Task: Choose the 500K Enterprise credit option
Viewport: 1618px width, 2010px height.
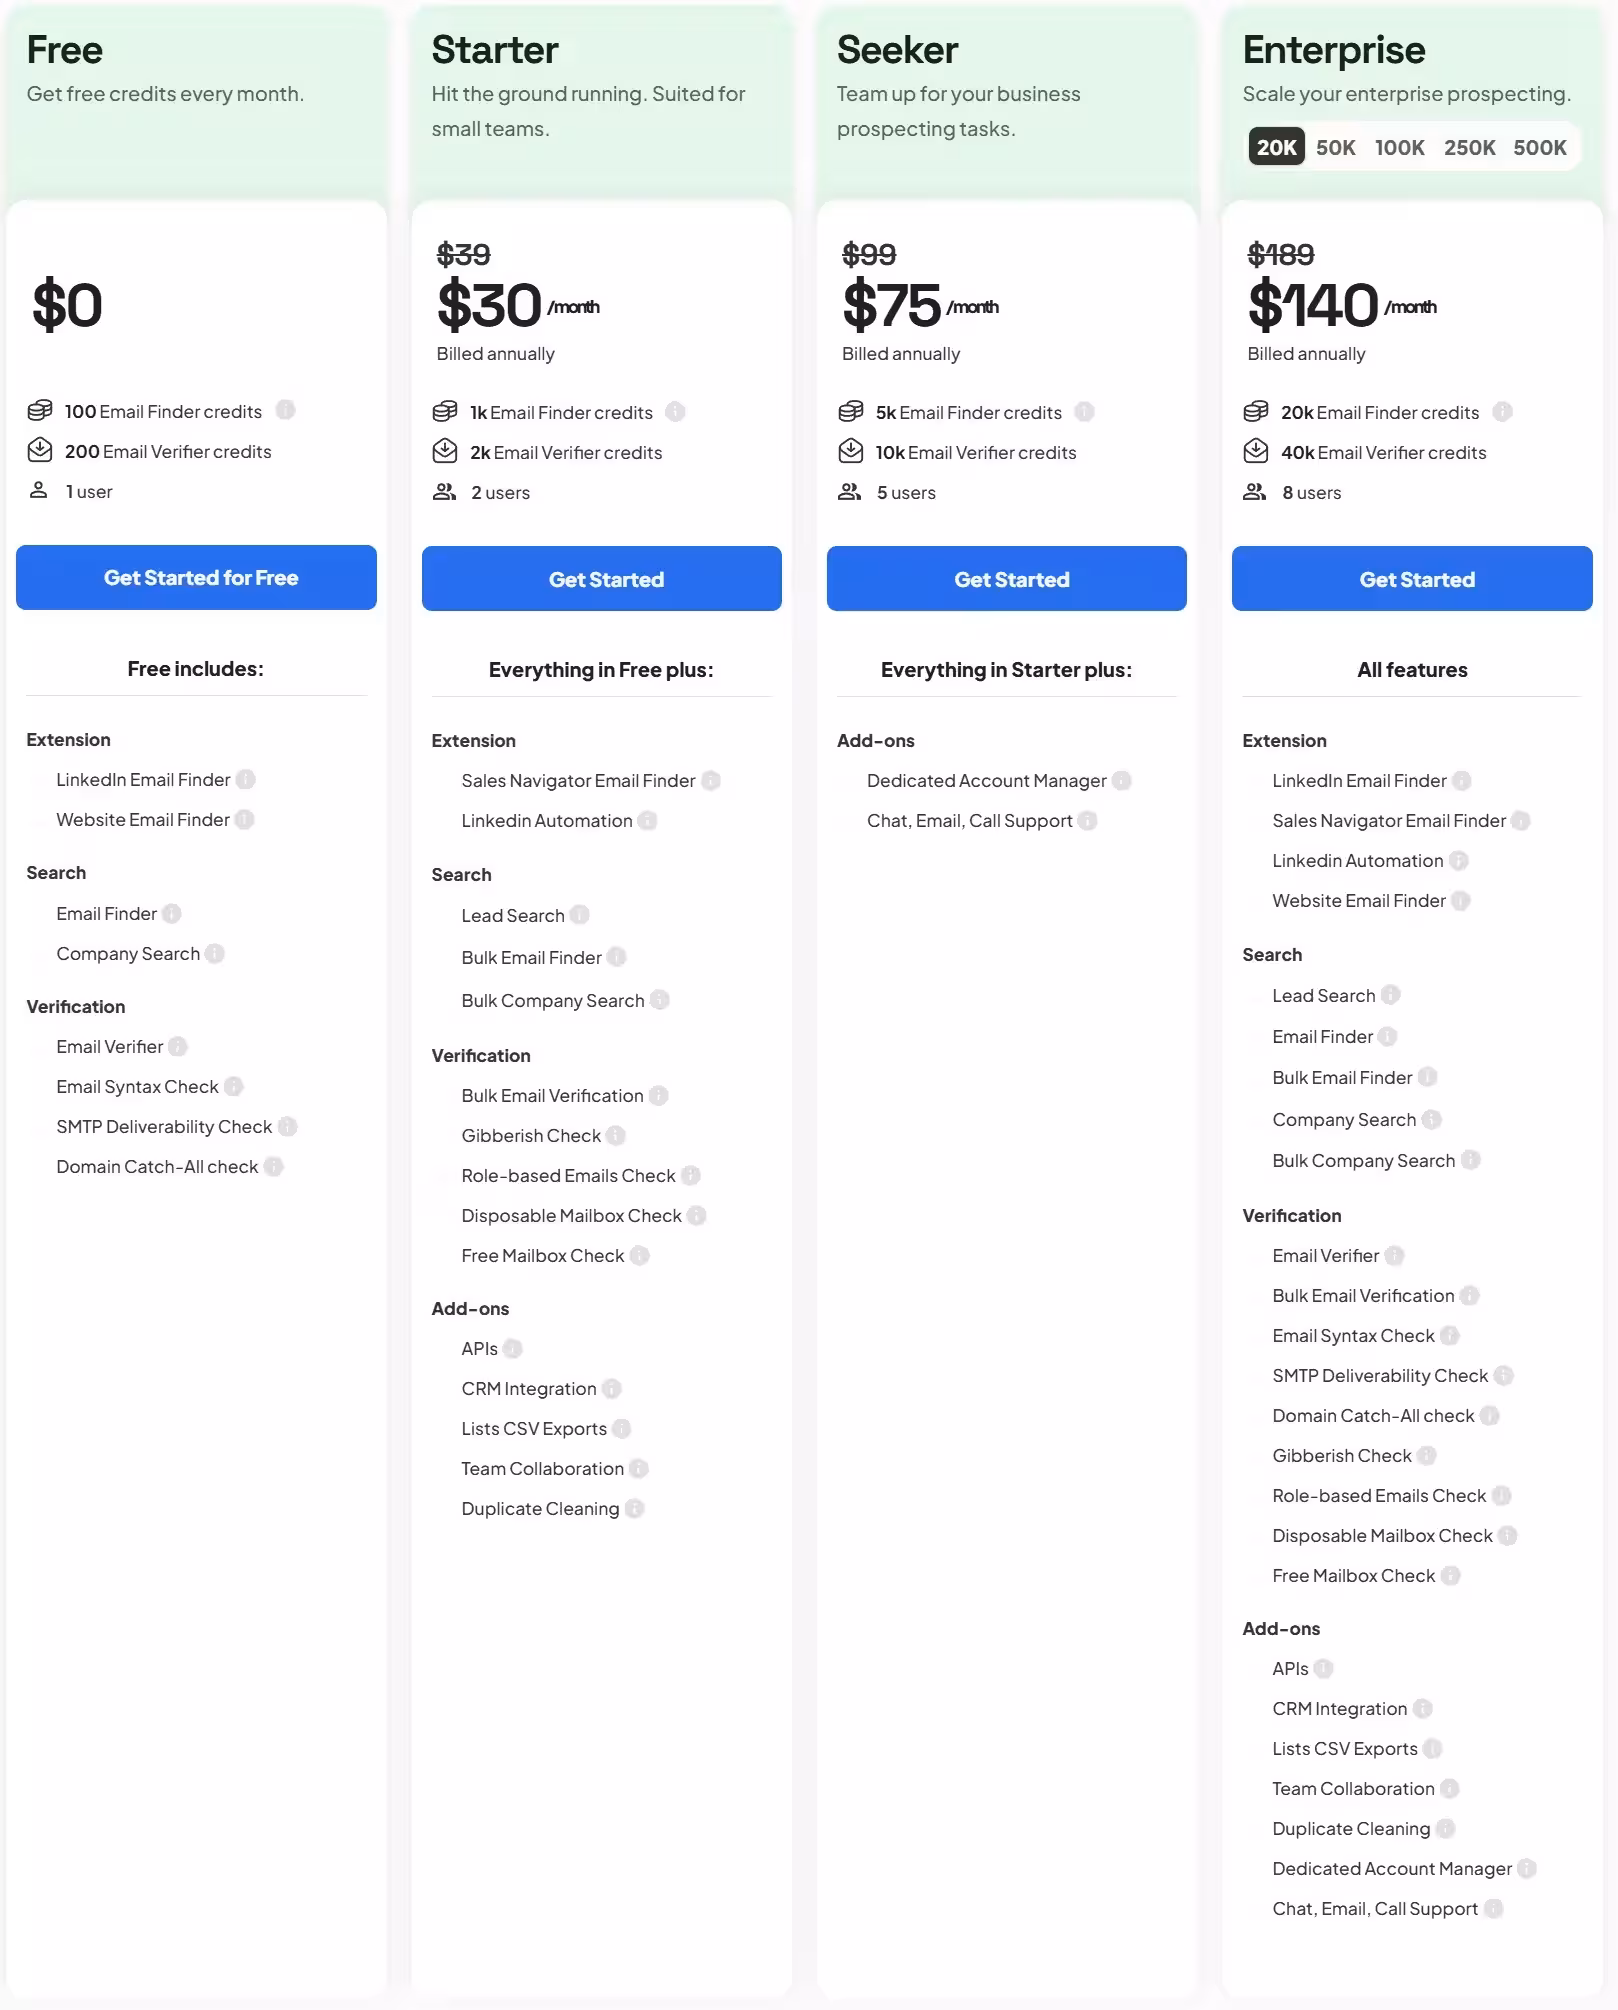Action: click(1539, 148)
